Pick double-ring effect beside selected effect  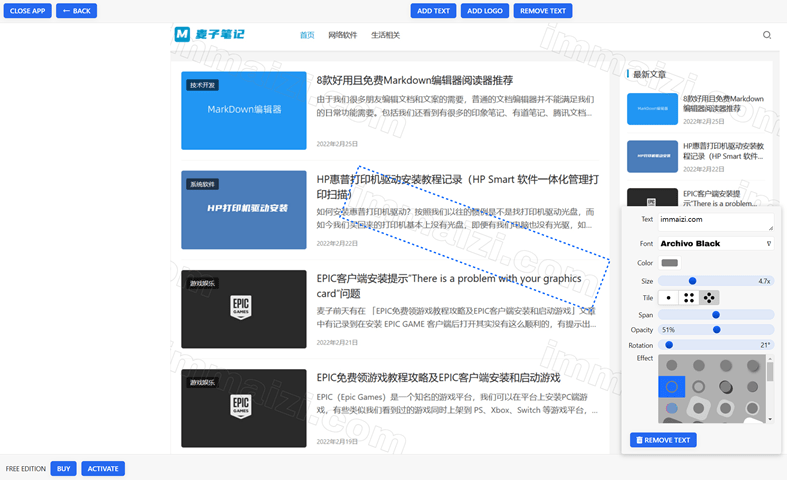pyautogui.click(x=698, y=387)
